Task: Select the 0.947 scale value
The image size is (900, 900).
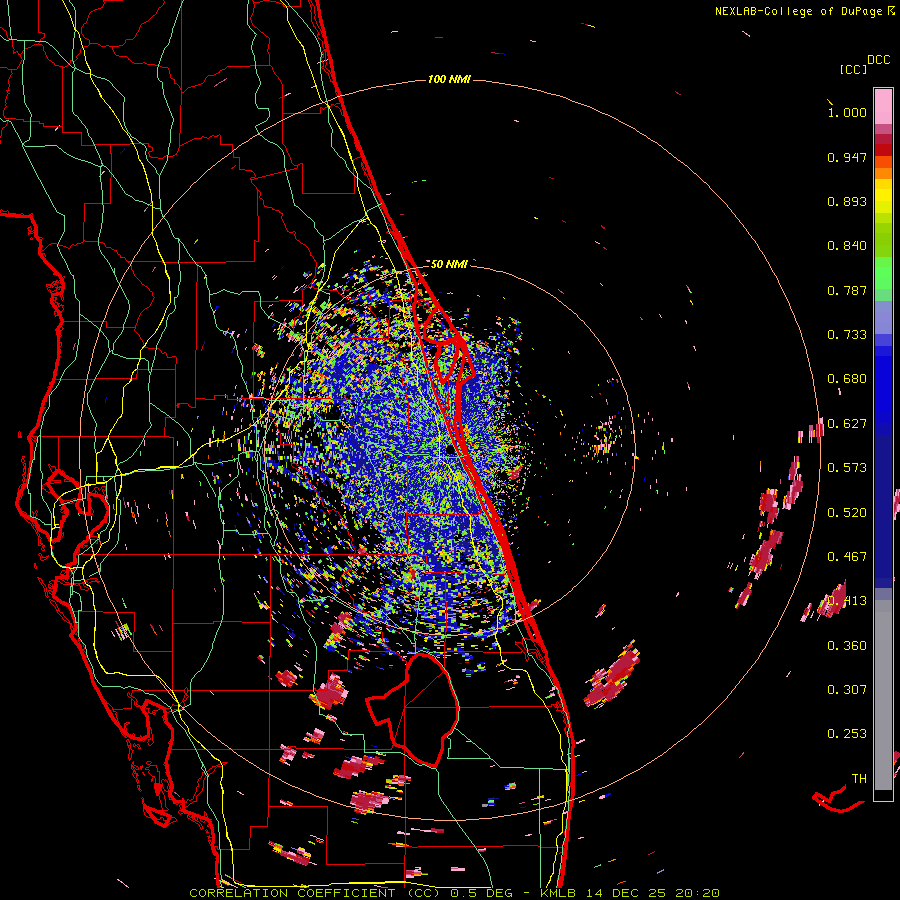Action: pos(847,157)
